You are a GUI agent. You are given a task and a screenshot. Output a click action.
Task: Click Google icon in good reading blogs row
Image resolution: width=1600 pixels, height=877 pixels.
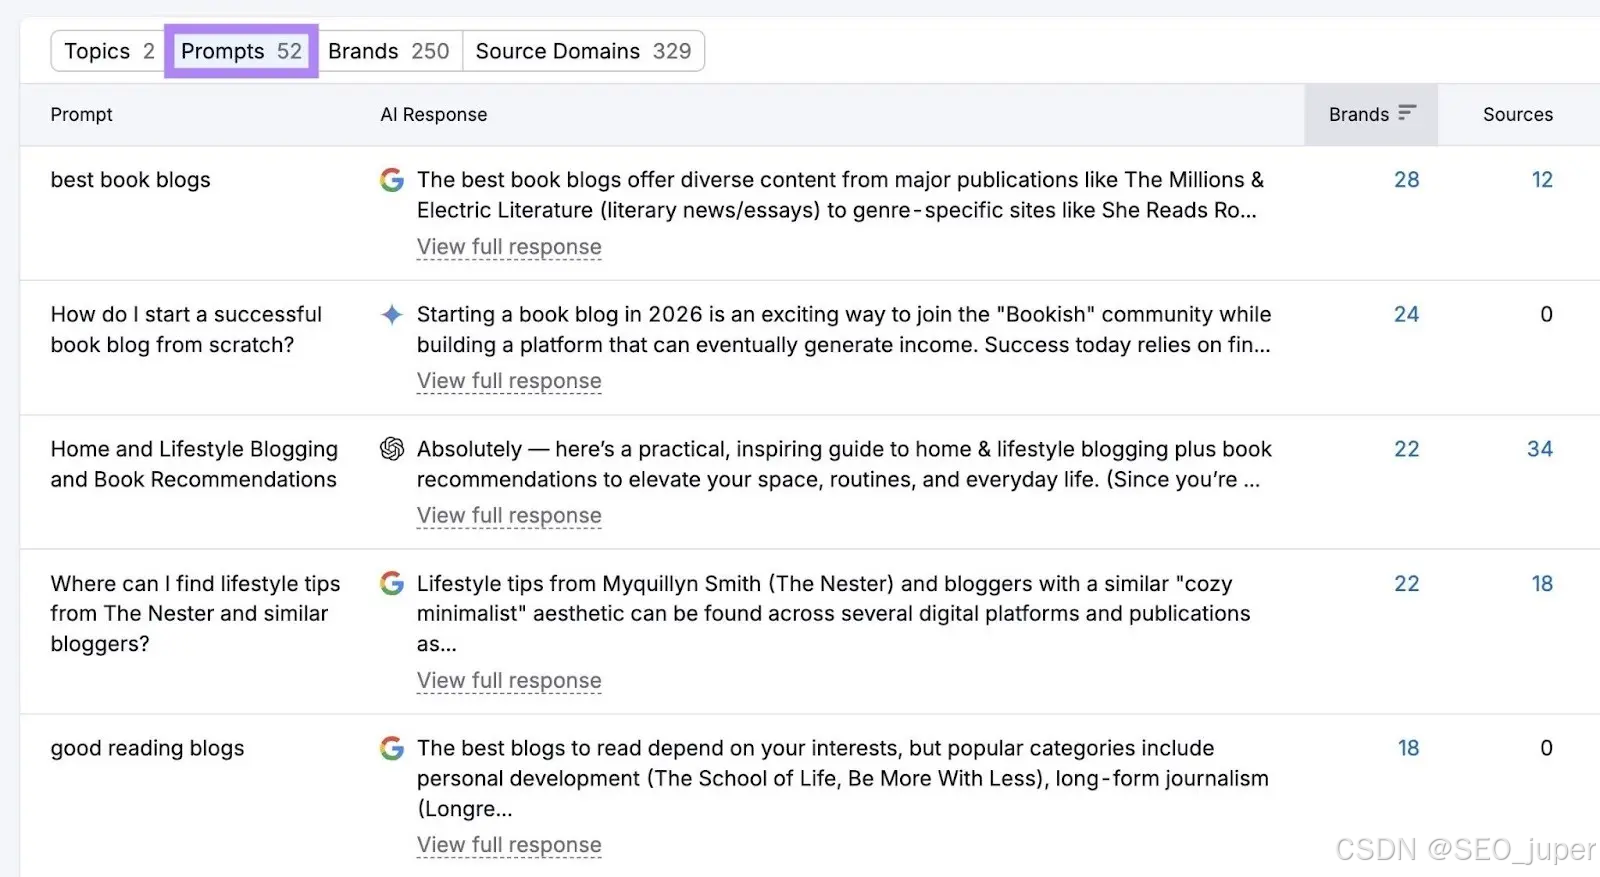392,748
